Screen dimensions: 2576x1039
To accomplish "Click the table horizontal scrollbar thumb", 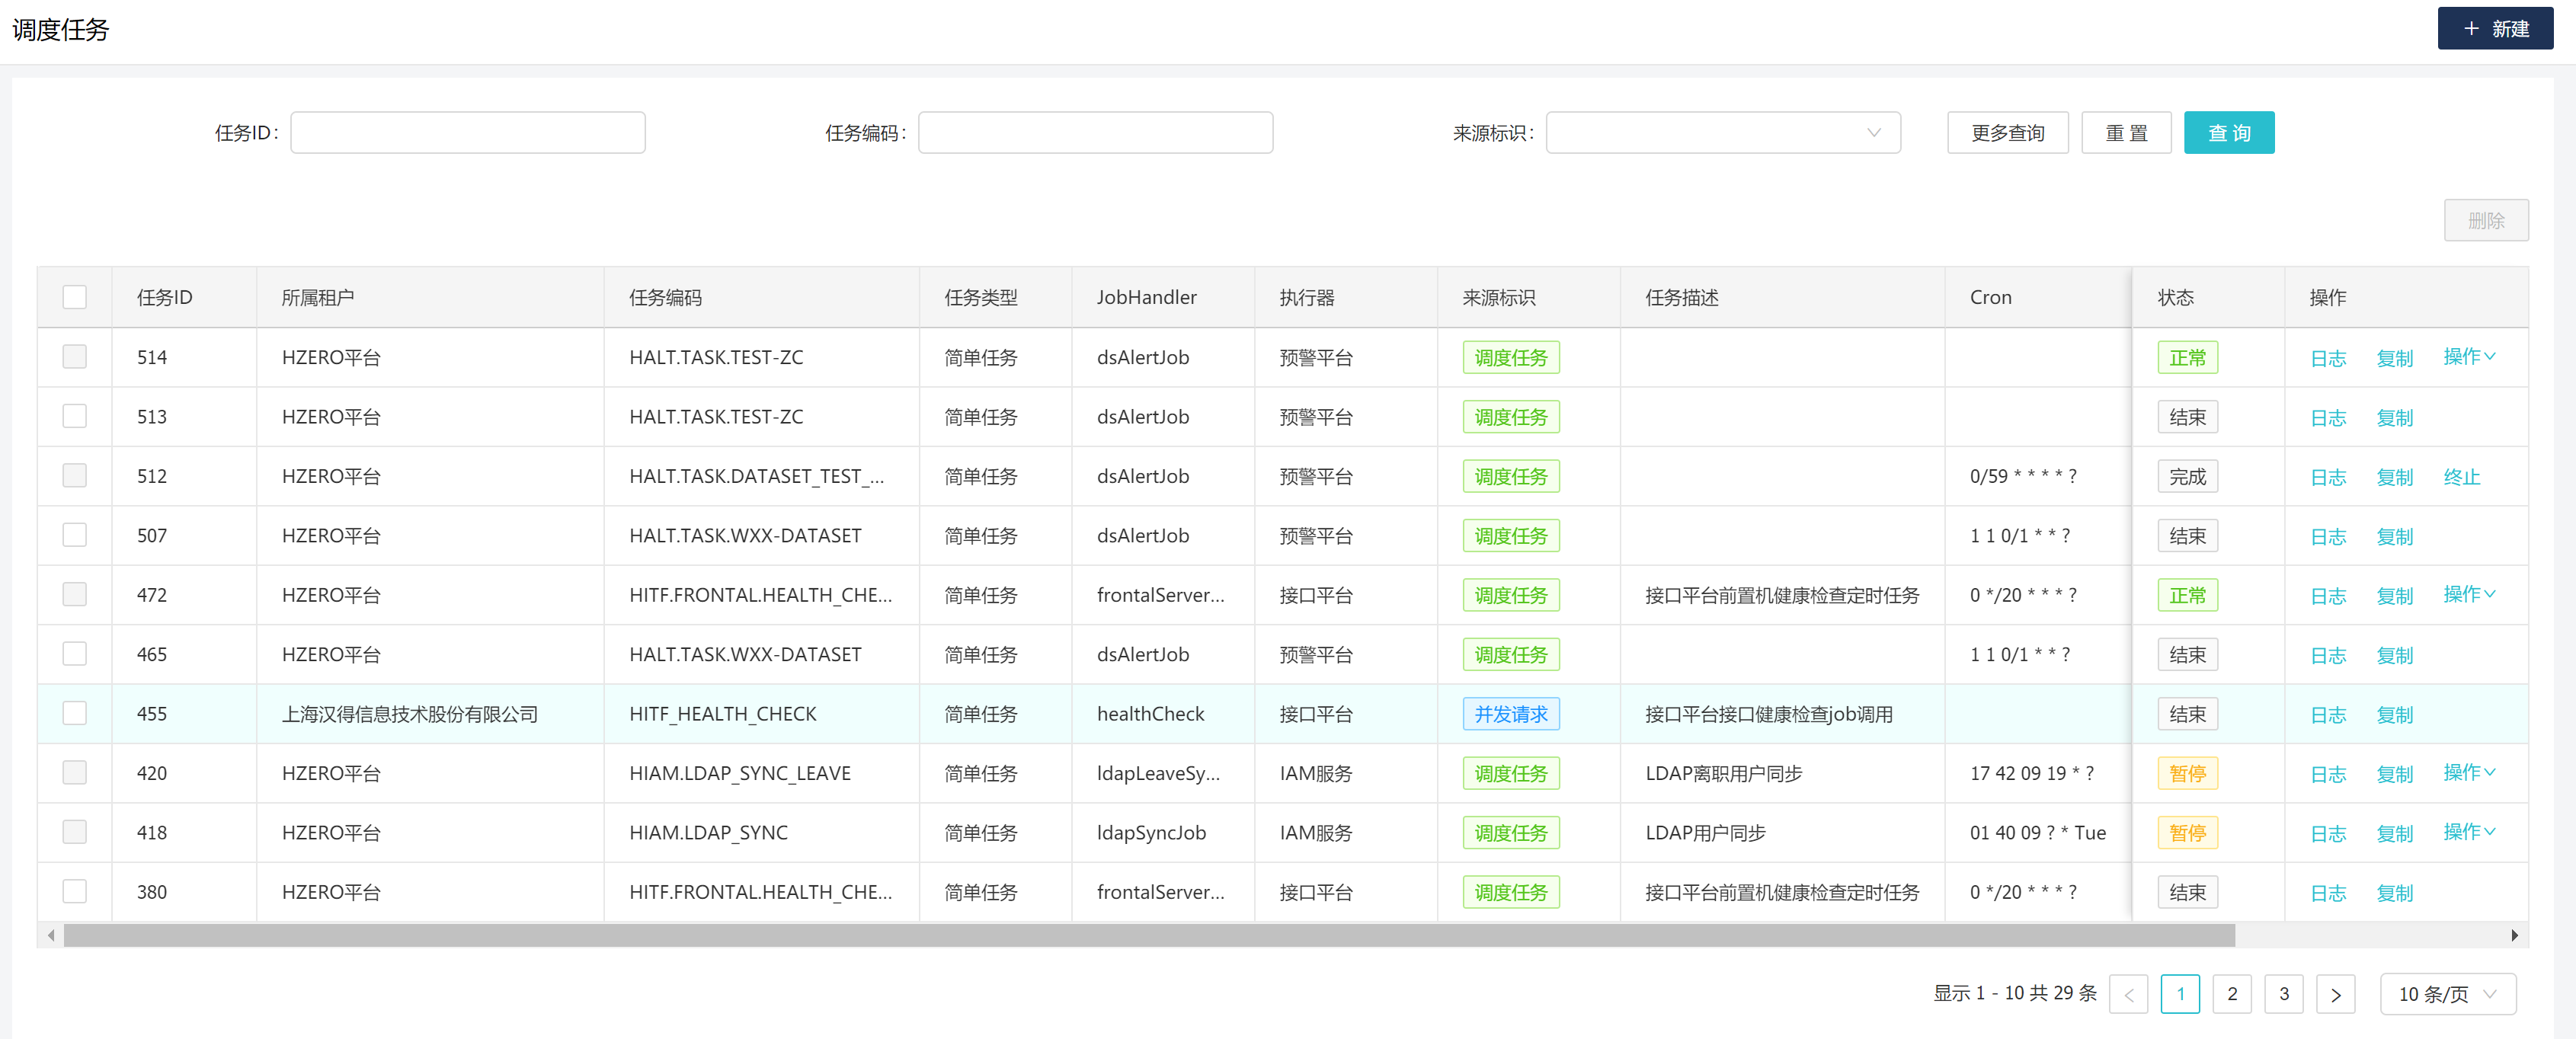I will (x=1149, y=935).
